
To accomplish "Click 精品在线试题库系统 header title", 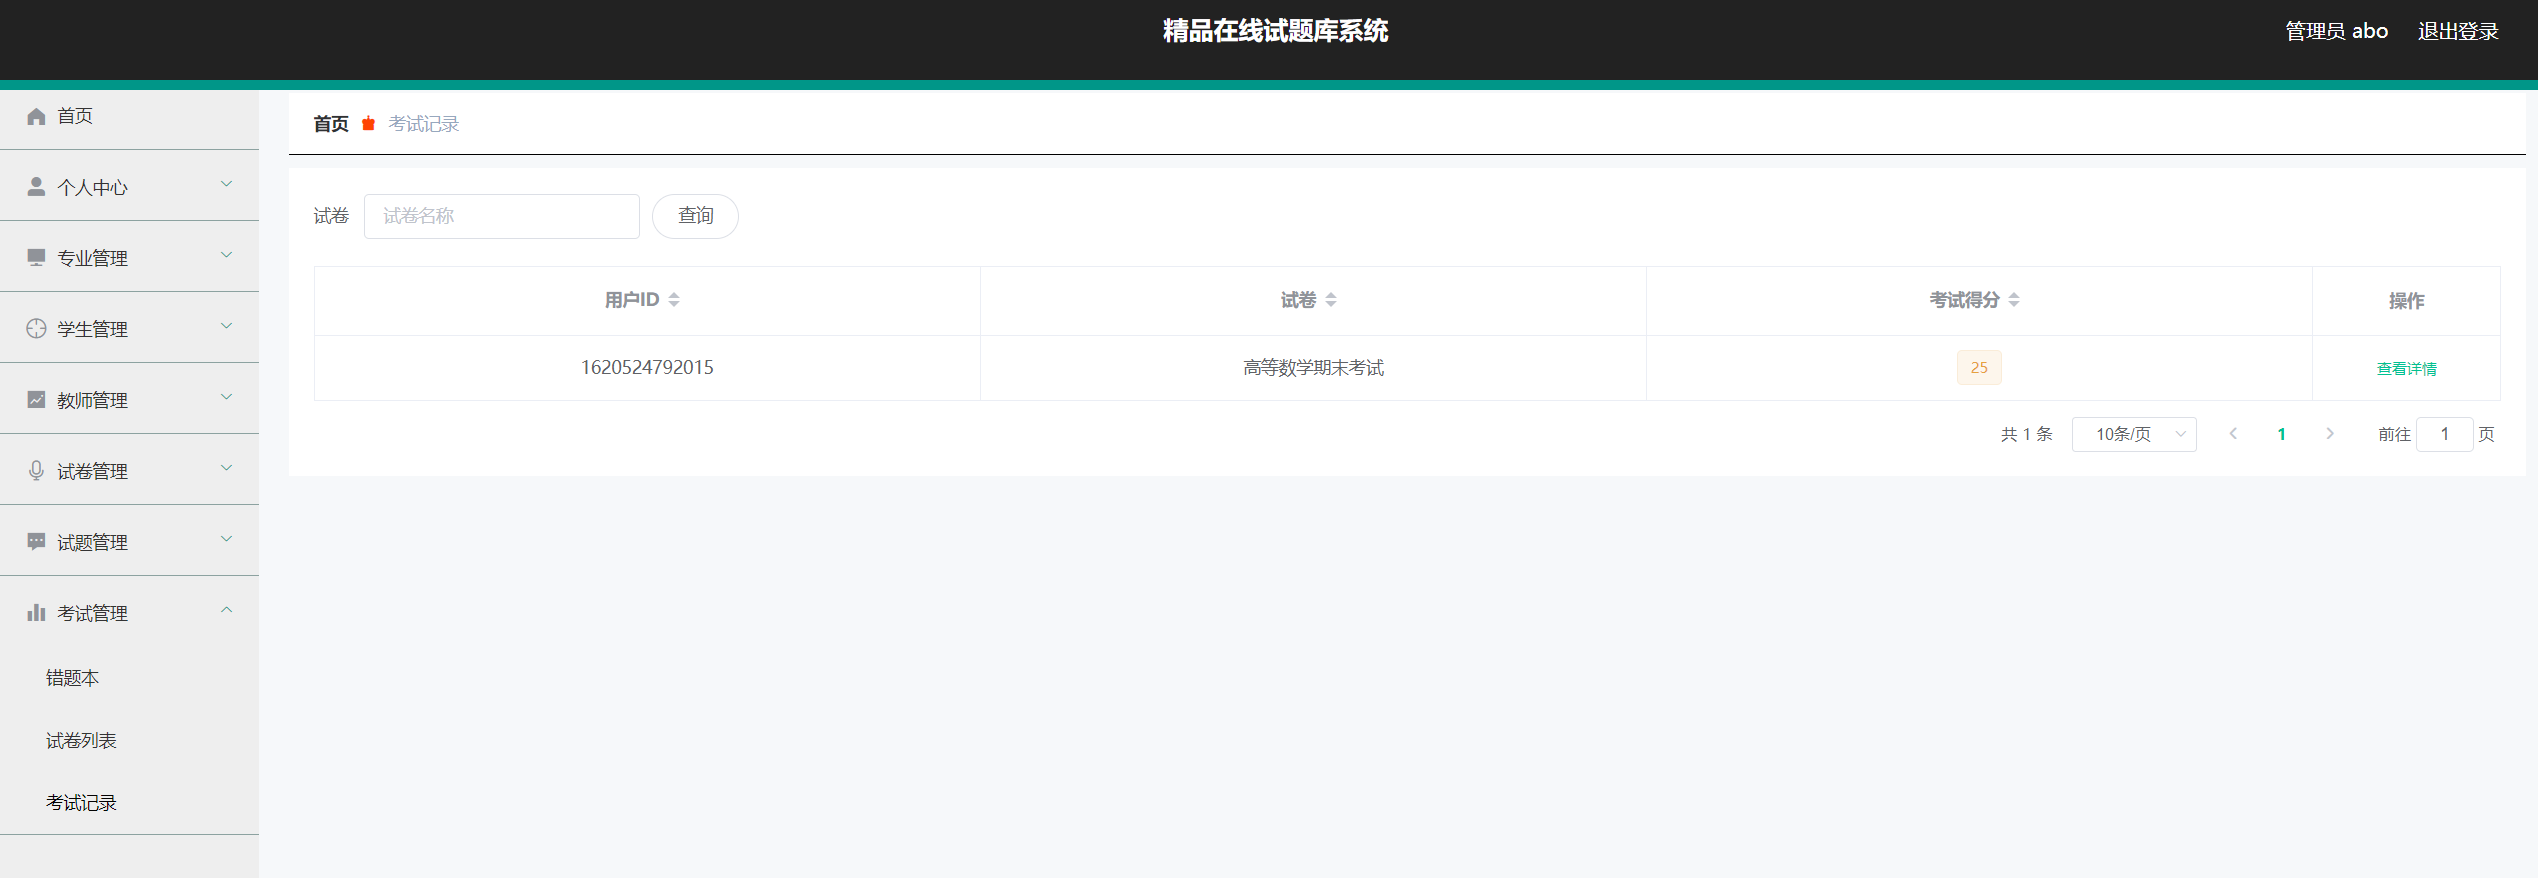I will click(x=1275, y=31).
